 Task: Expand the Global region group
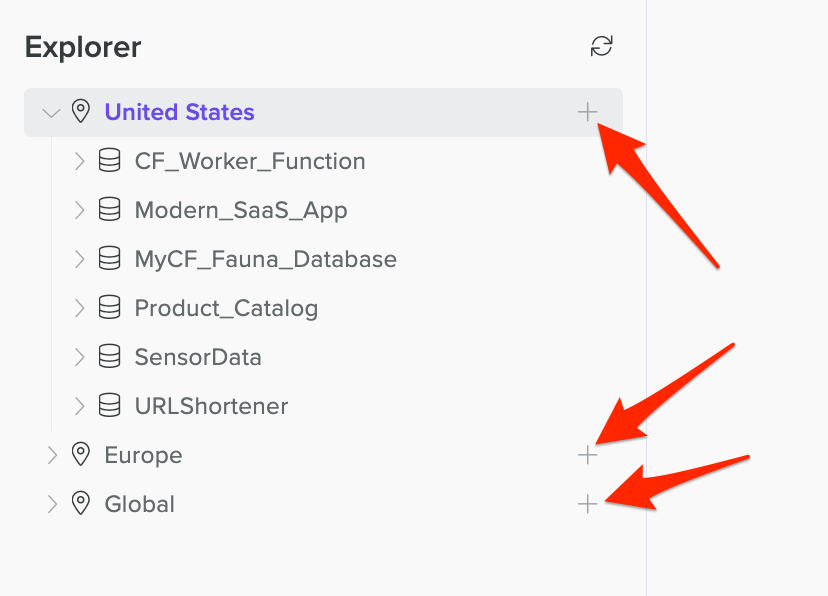click(52, 504)
